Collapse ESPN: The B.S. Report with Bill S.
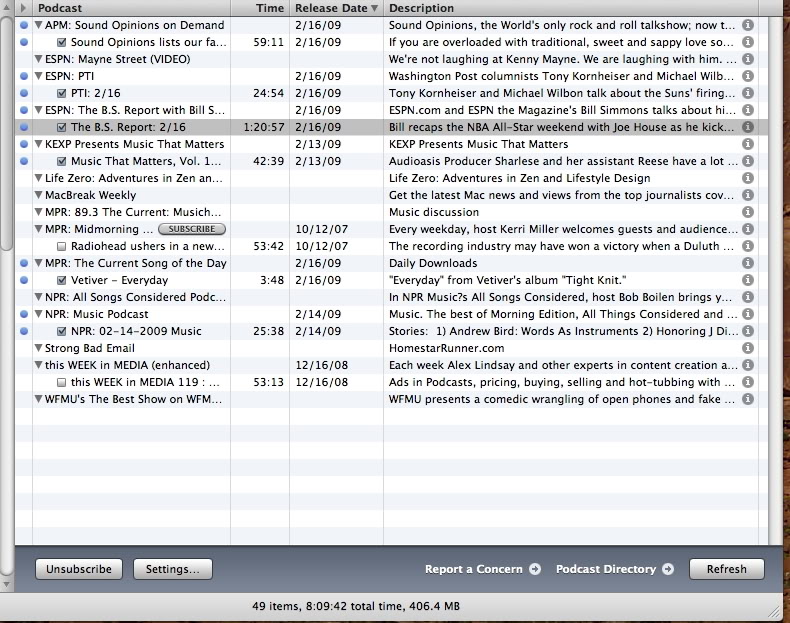This screenshot has width=790, height=623. (38, 110)
